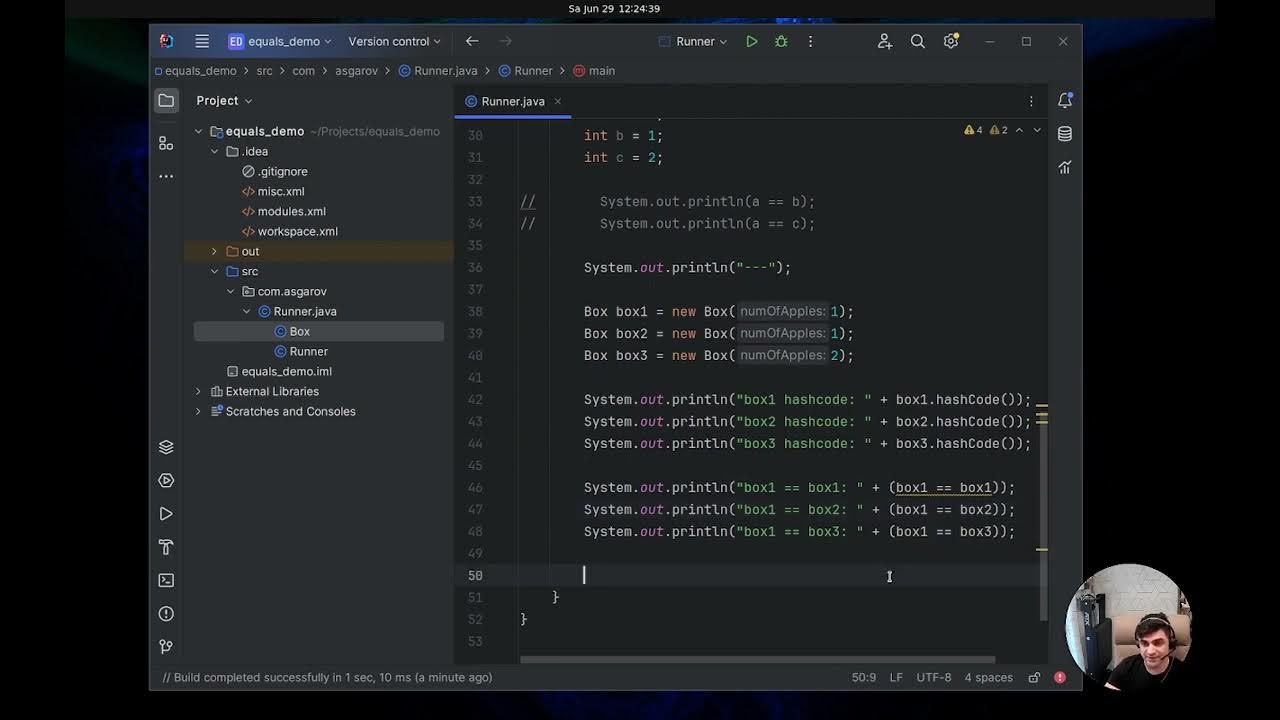Open Search Everywhere magnifier

917,41
